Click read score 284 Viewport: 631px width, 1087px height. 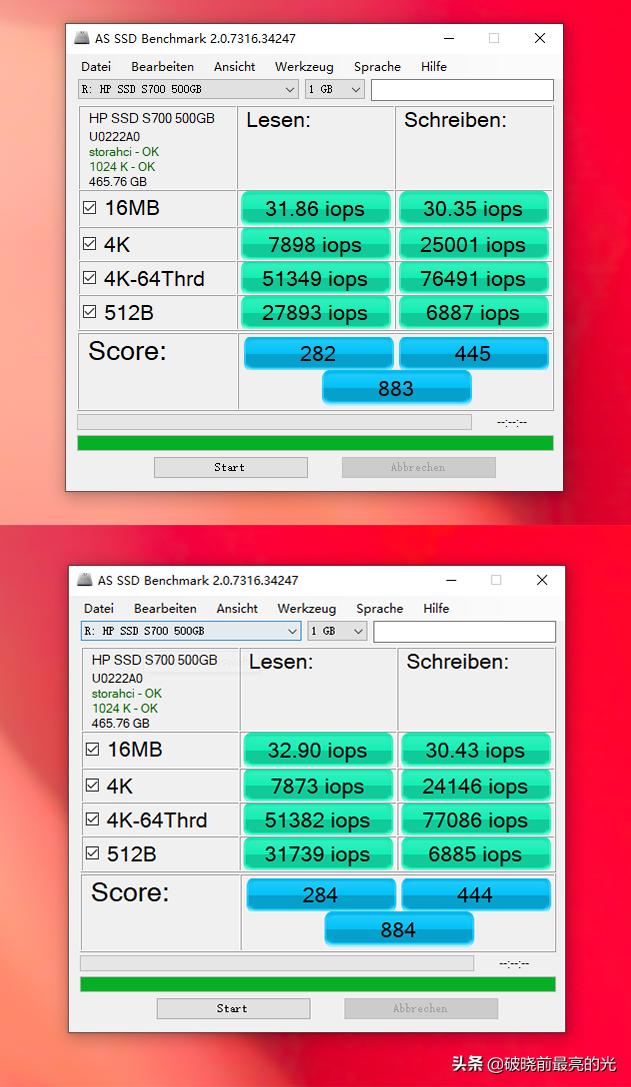(321, 895)
